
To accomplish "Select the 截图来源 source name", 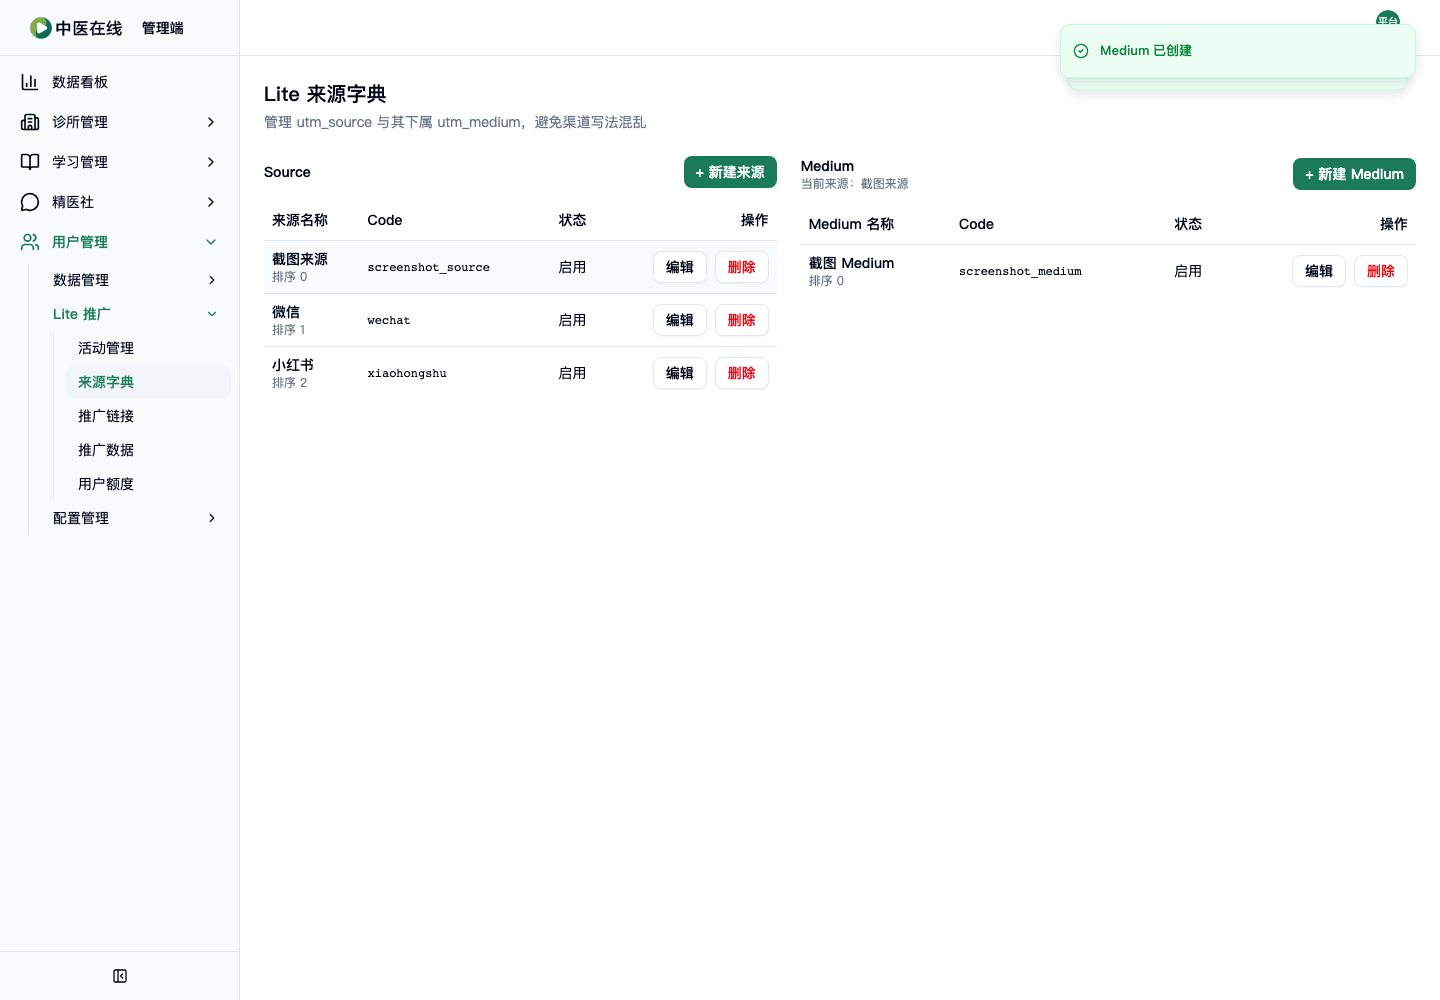I will [x=300, y=259].
